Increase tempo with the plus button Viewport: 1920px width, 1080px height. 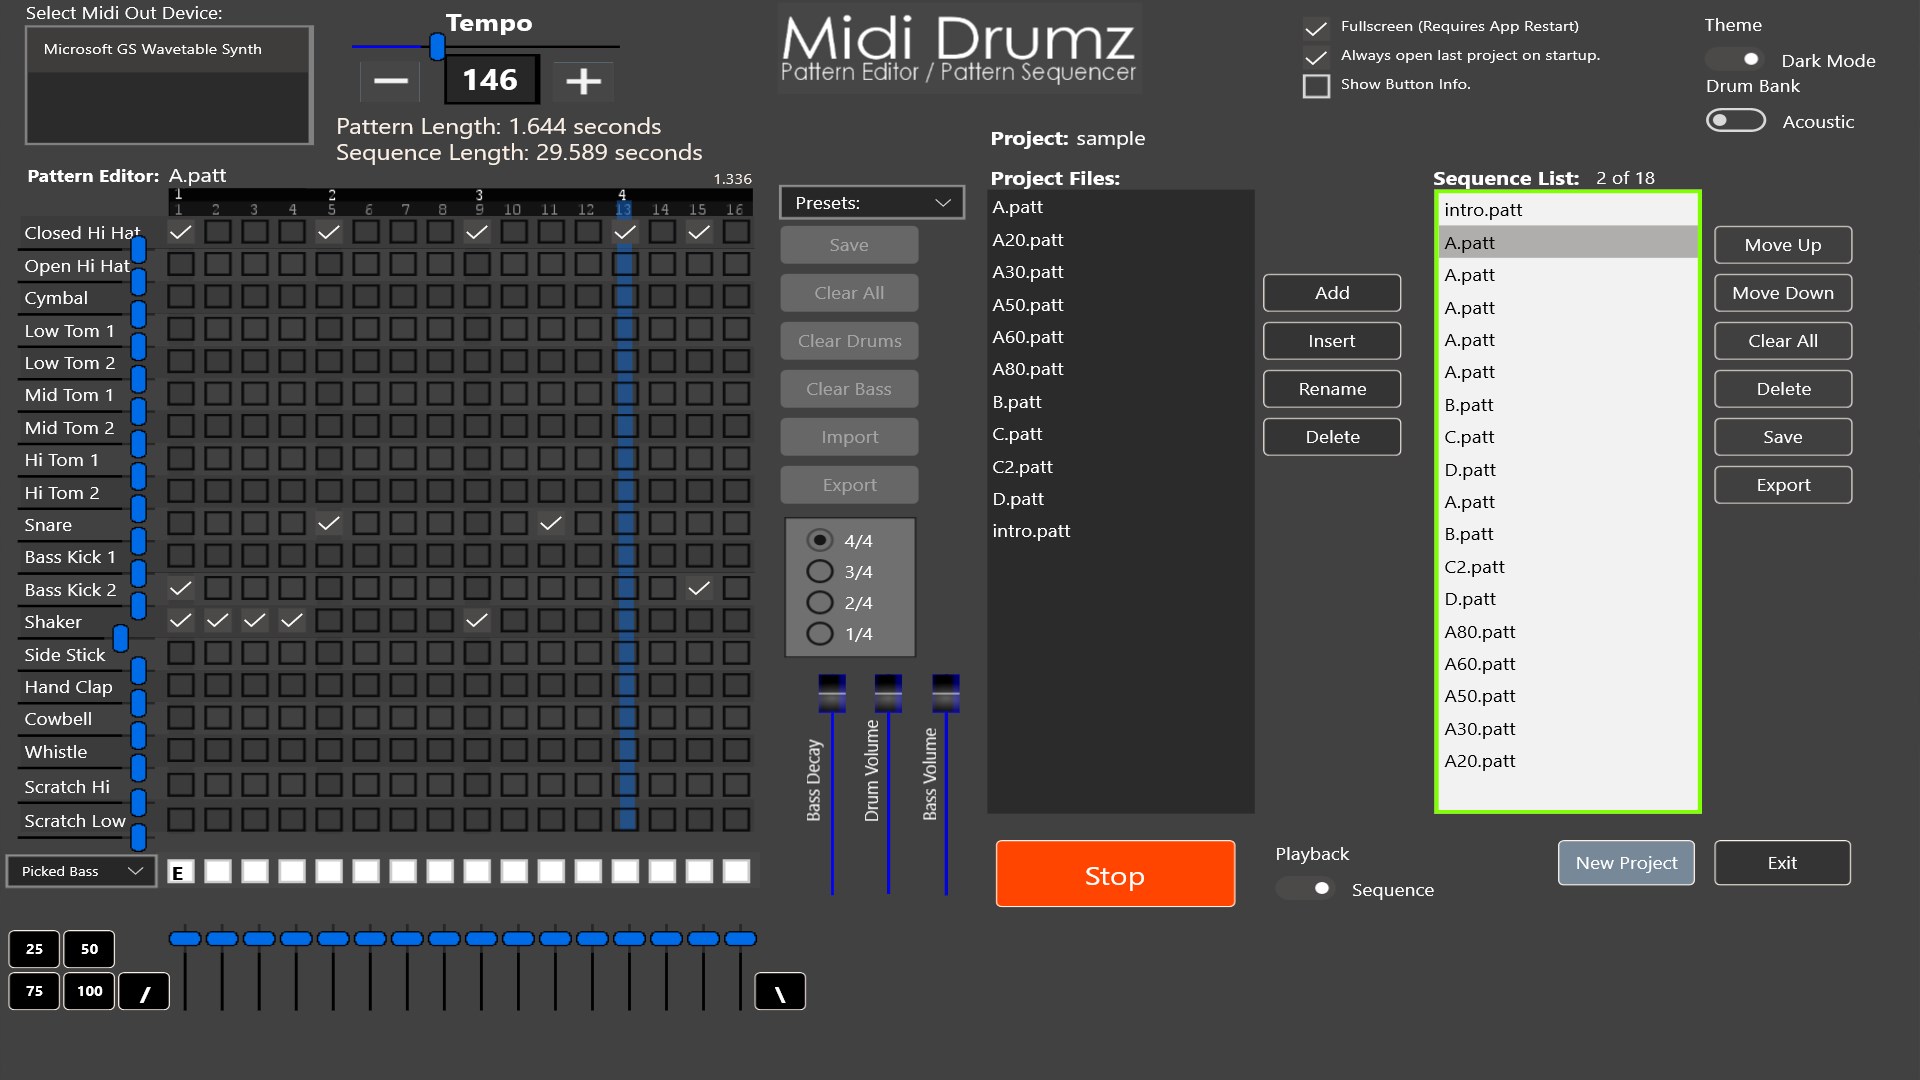coord(583,81)
